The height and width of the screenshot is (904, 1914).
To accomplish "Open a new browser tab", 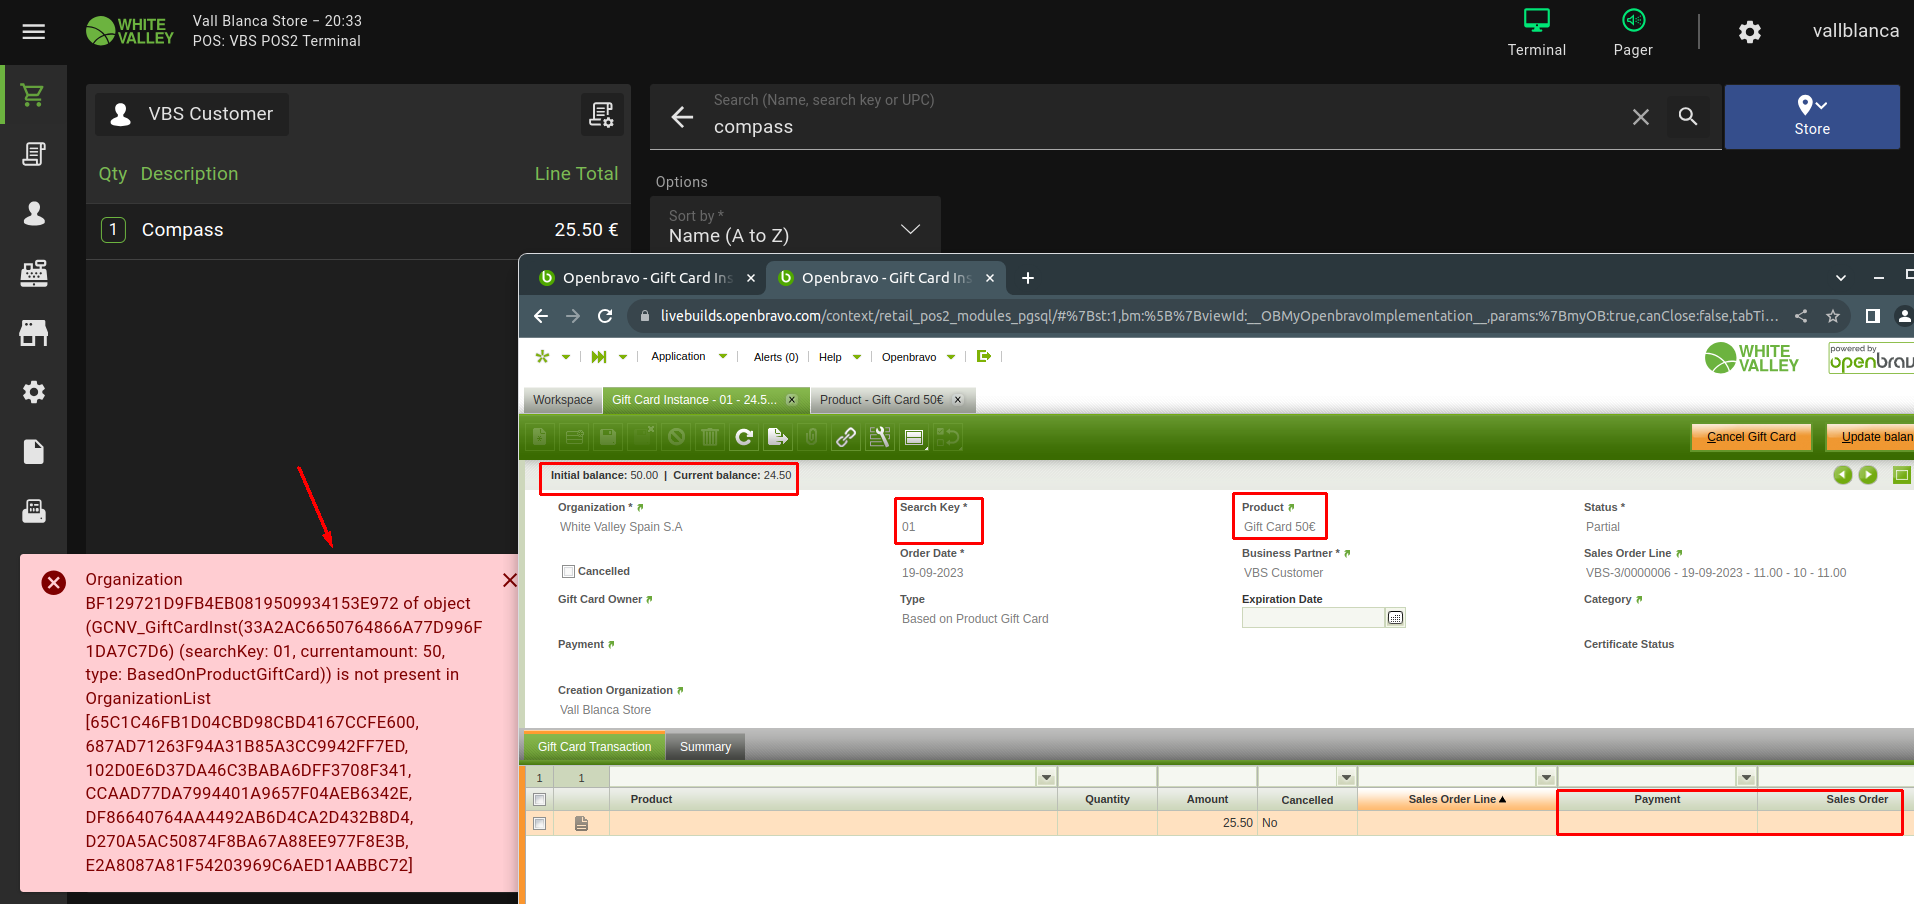I will coord(1028,278).
